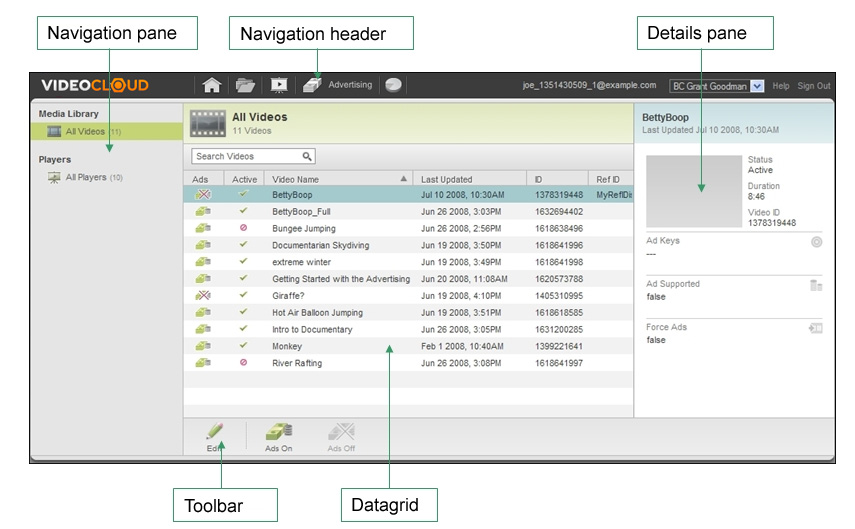Select the Hot Air Balloon Jumping row
This screenshot has height=529, width=855.
408,312
